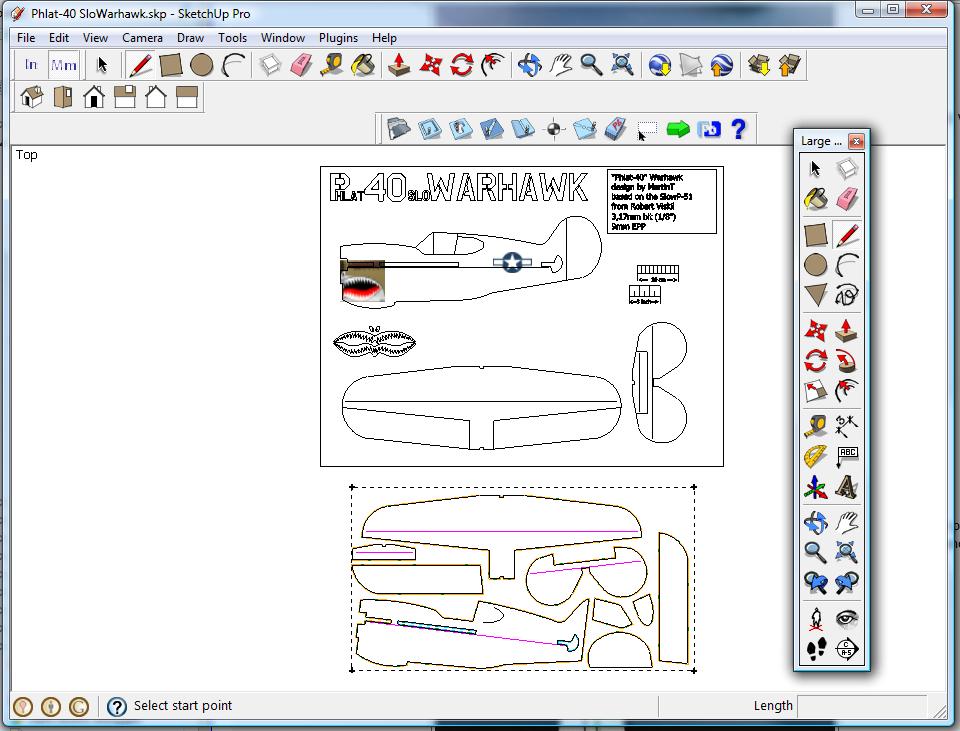Viewport: 960px width, 731px height.
Task: Select the Axes tool in Large Tool Set
Action: coord(816,488)
